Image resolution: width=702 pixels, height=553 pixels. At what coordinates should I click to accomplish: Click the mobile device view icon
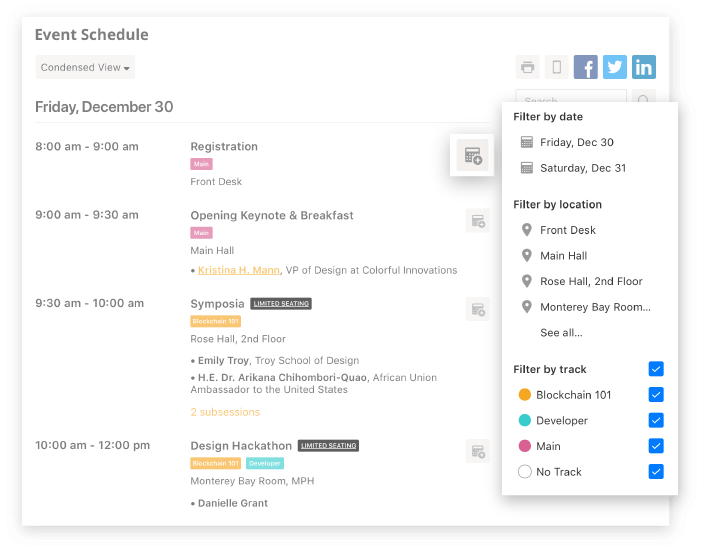[x=557, y=68]
